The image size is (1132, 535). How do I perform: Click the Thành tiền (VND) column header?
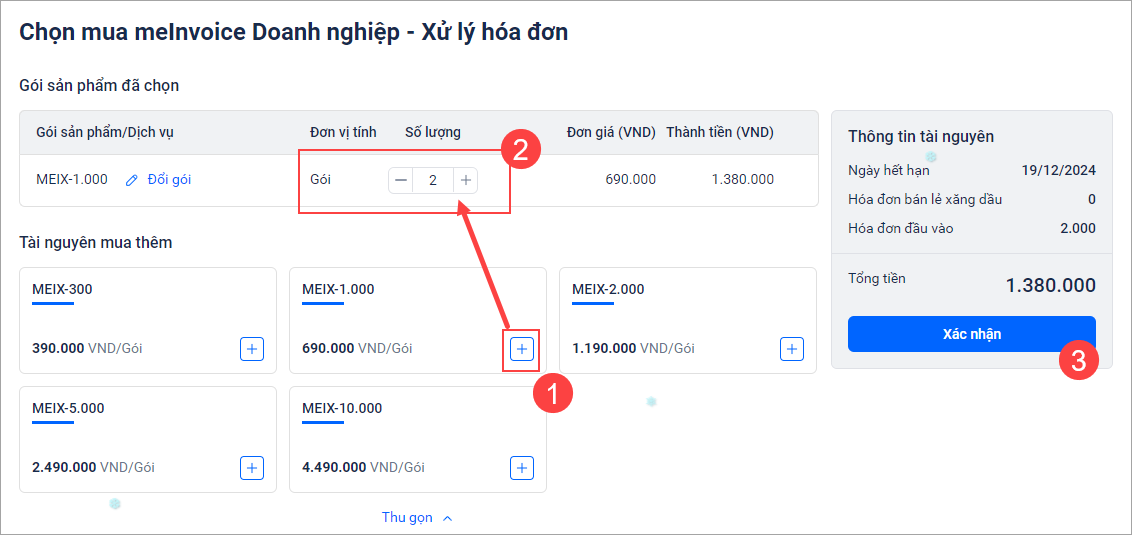720,132
